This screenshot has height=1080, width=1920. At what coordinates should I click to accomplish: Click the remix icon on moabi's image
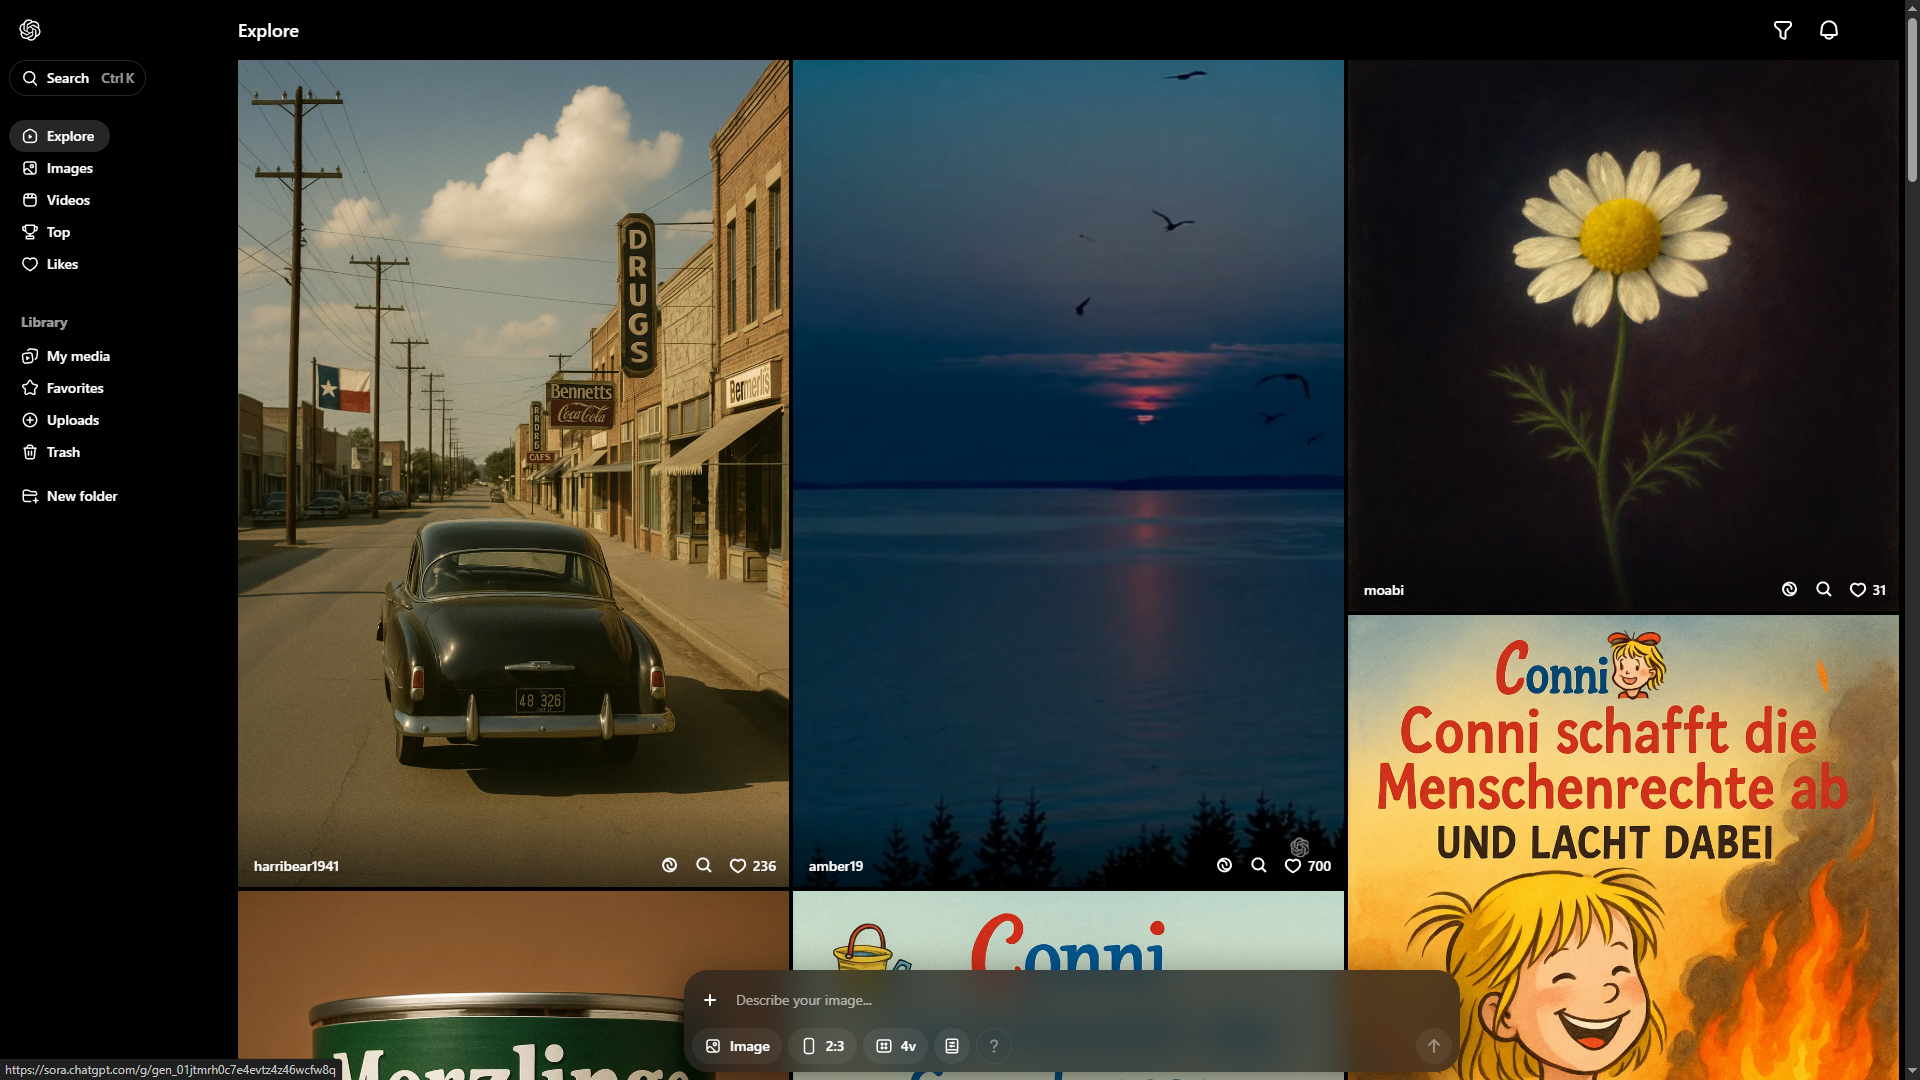1790,590
